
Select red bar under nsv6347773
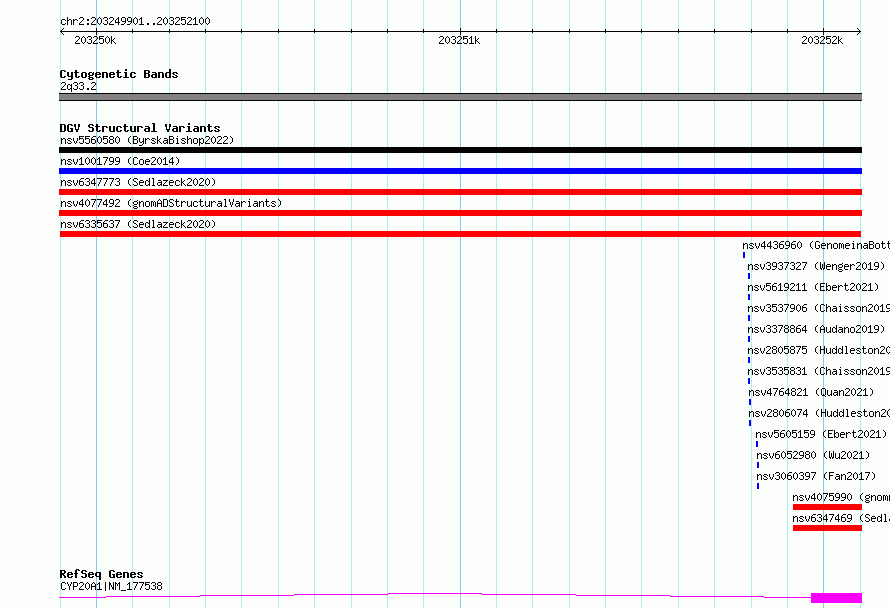coord(460,192)
